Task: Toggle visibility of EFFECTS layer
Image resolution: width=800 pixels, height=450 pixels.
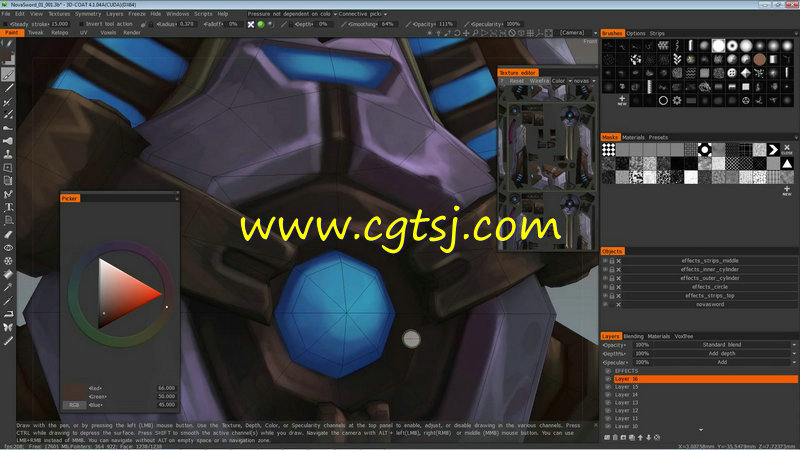Action: point(608,371)
